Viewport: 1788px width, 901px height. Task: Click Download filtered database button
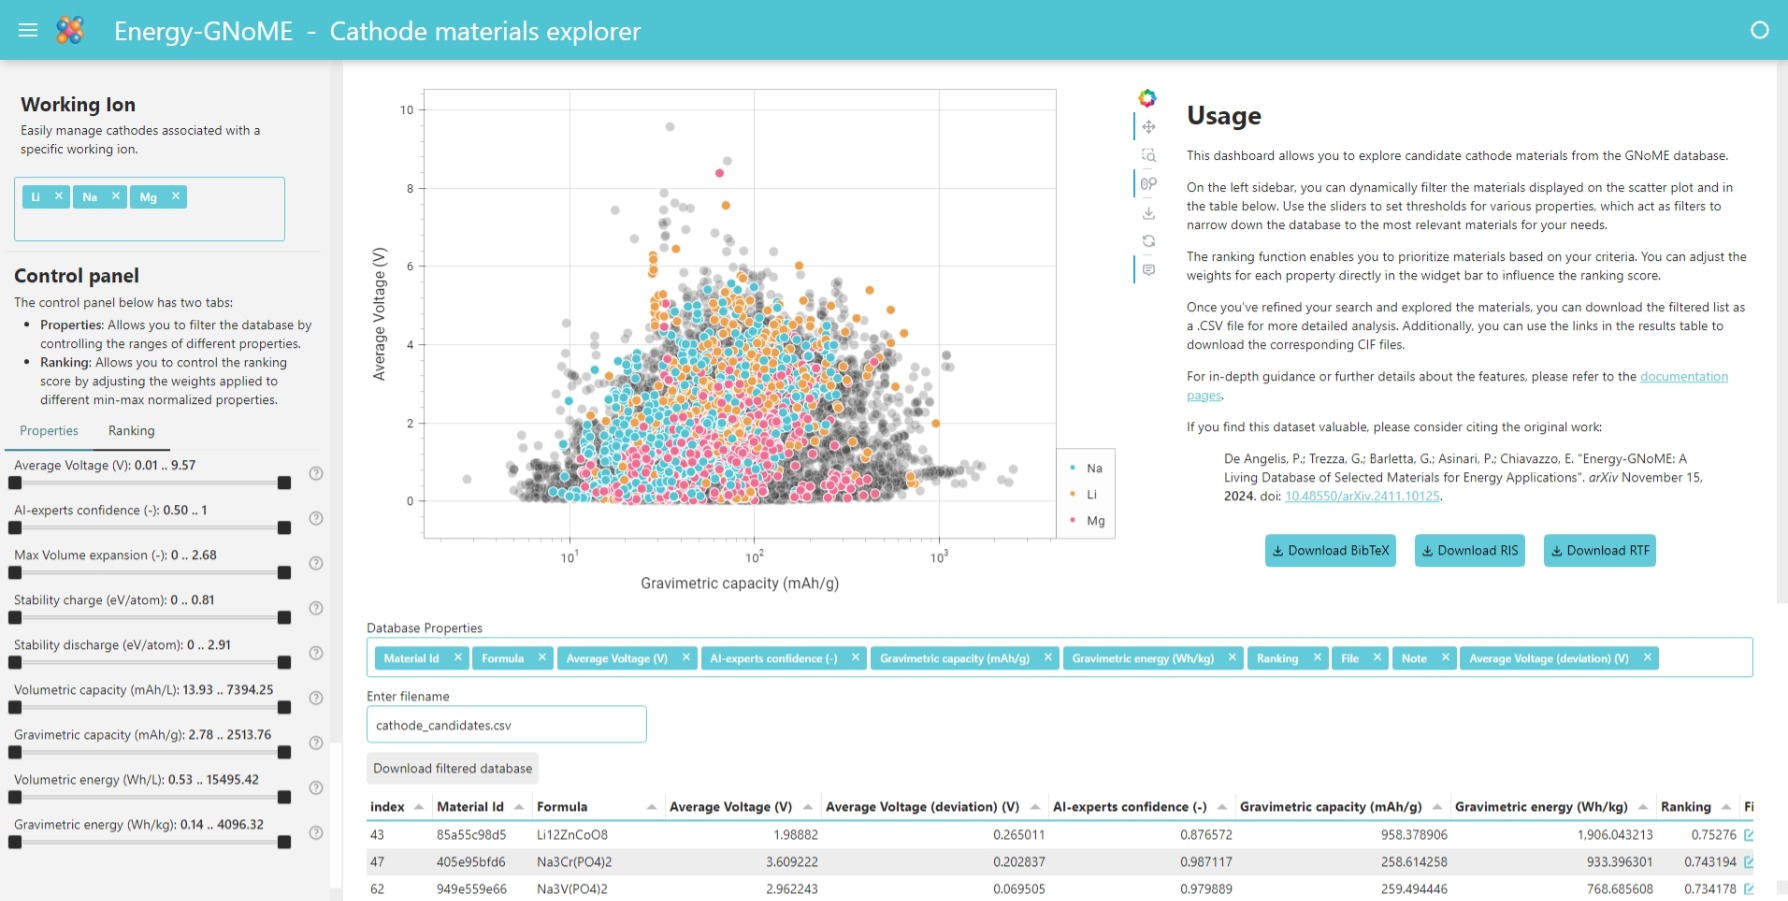(453, 768)
